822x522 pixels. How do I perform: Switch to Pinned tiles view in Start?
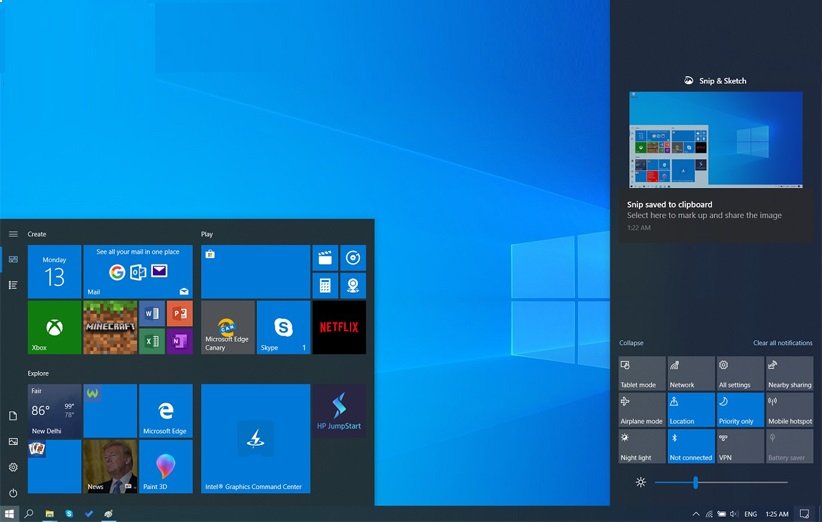pos(13,259)
